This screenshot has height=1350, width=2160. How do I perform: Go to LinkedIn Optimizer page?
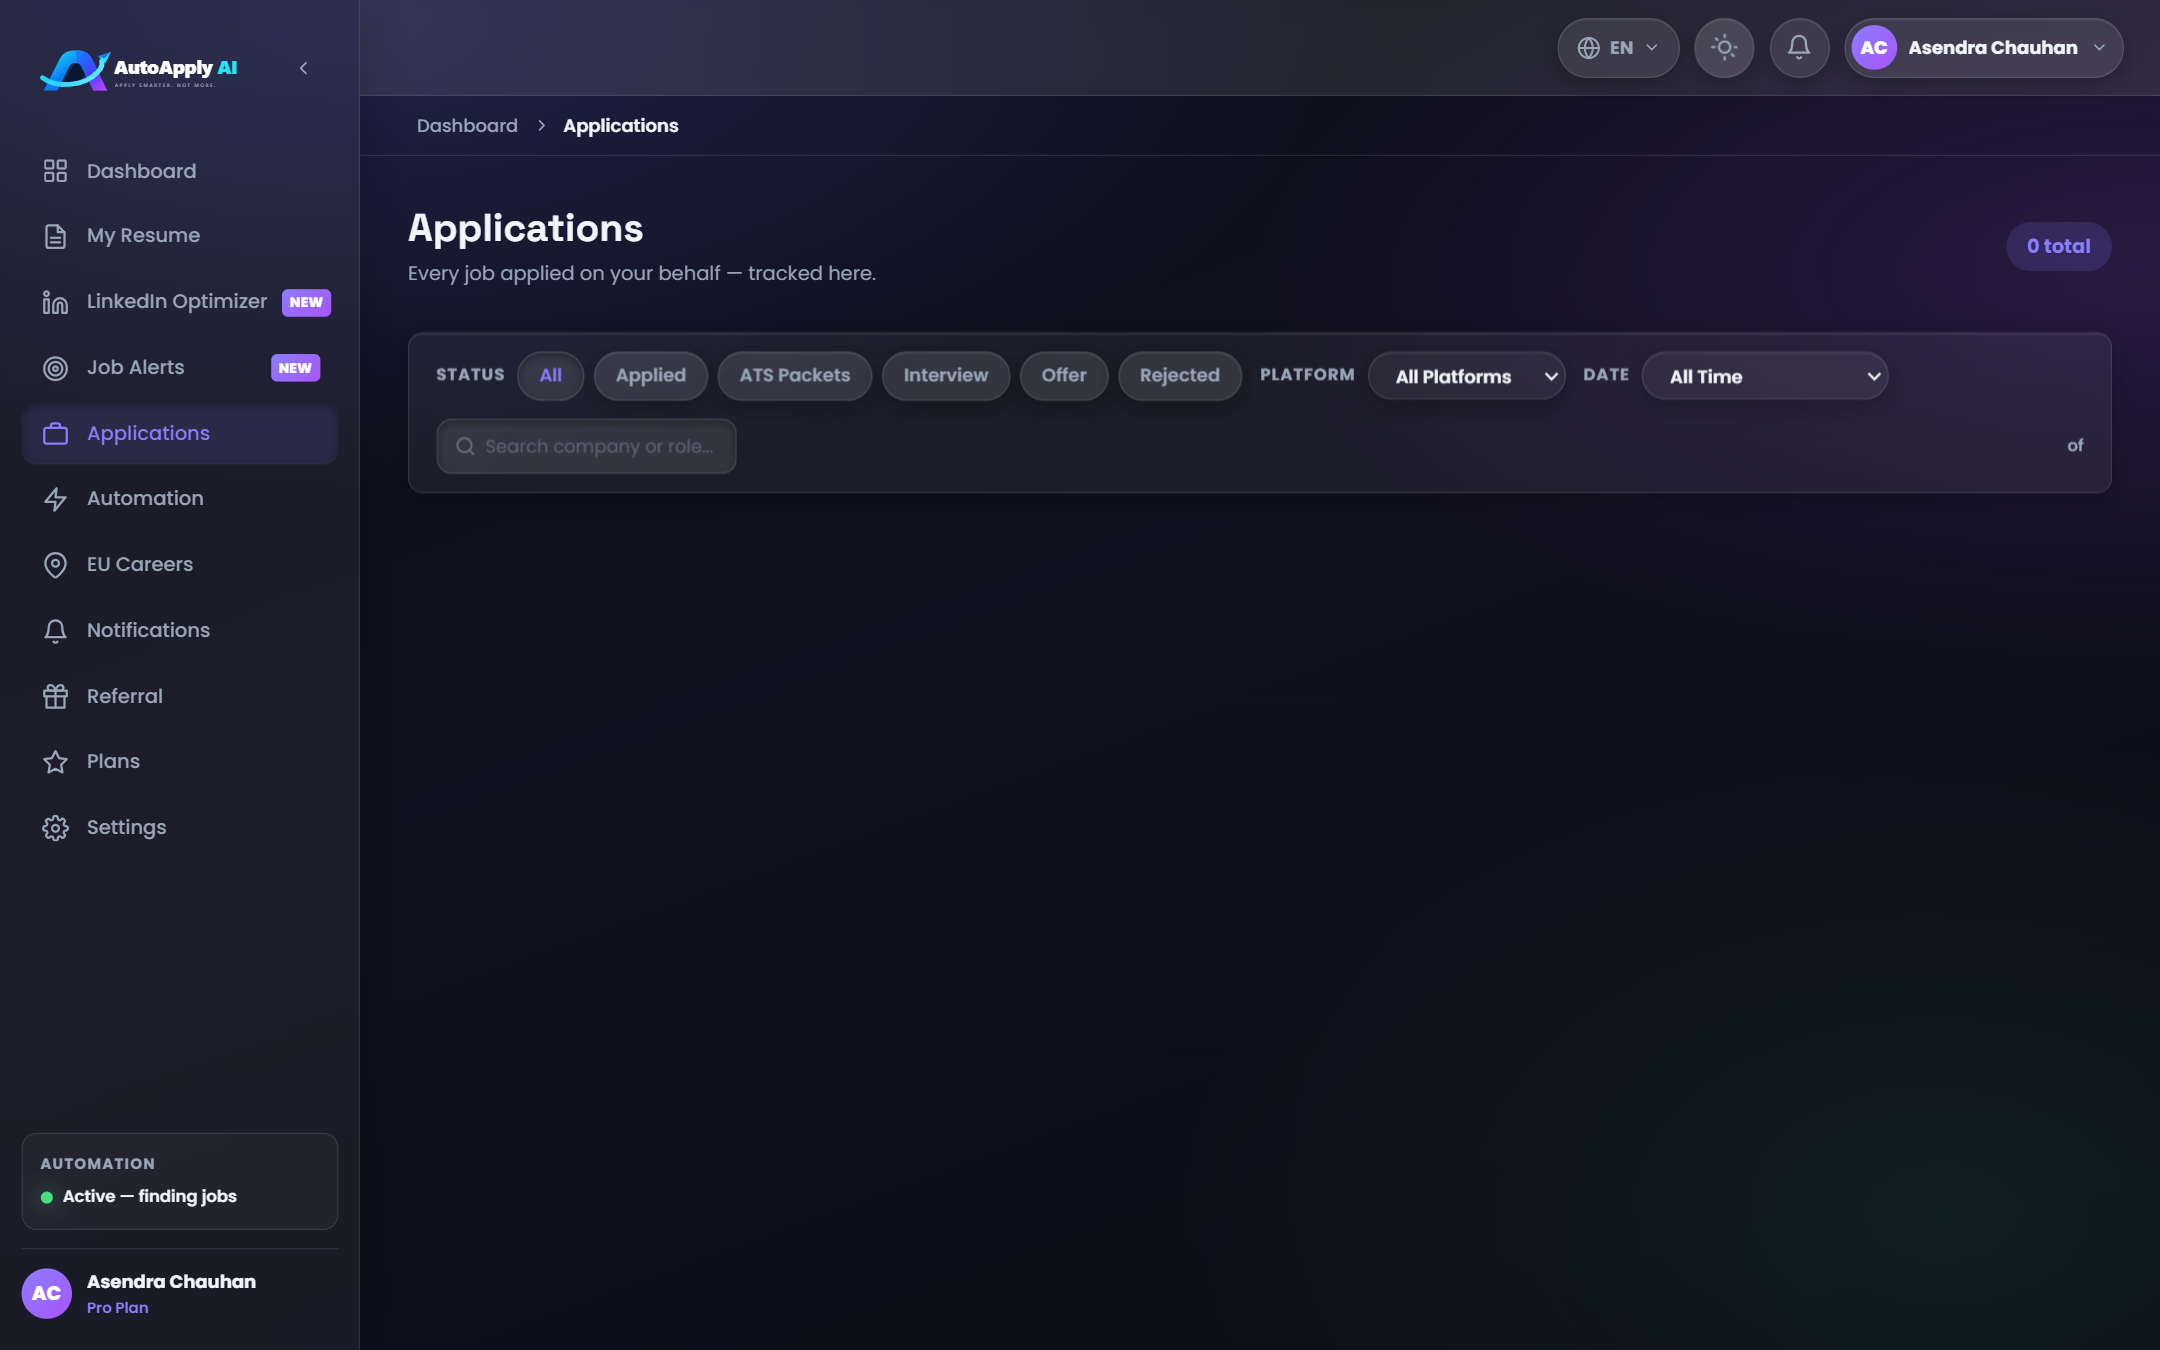pos(180,302)
